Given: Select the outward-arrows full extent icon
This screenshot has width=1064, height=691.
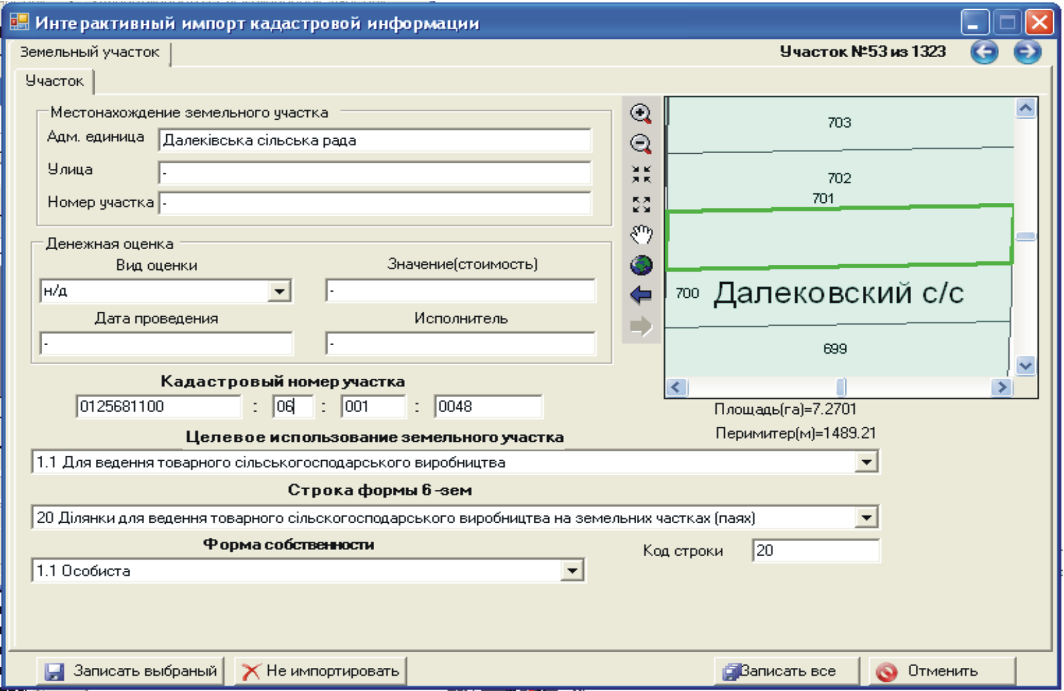Looking at the screenshot, I should [x=641, y=204].
